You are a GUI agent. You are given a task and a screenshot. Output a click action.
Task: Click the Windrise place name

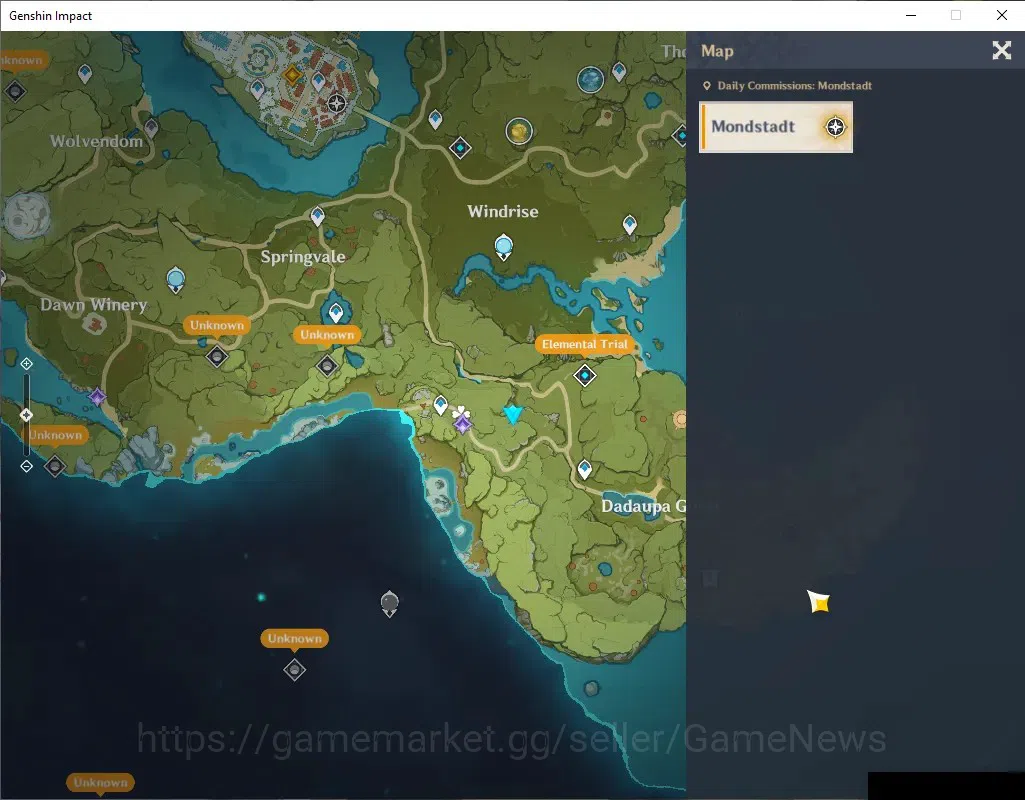pos(503,211)
